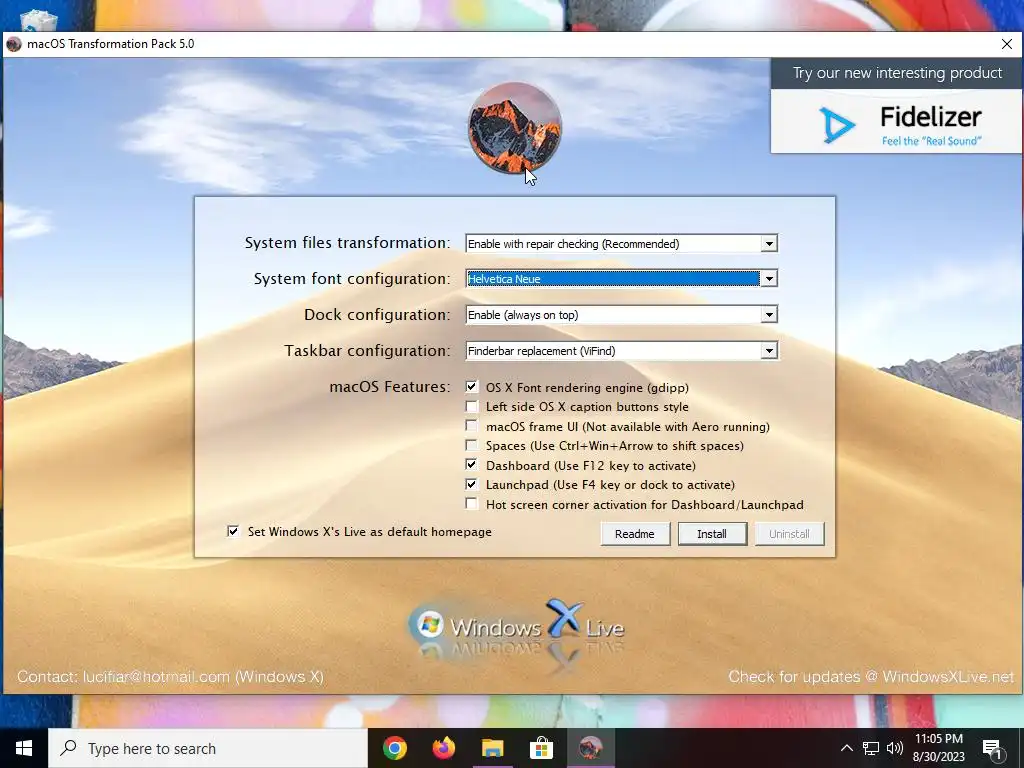
Task: Enable Hot screen corner activation checkbox
Action: tap(472, 504)
